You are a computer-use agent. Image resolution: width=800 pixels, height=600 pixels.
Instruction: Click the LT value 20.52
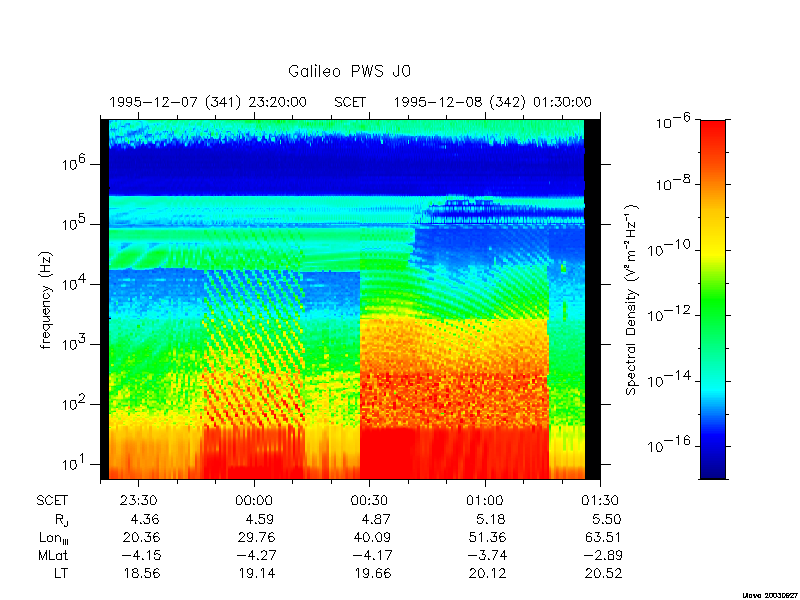point(603,573)
